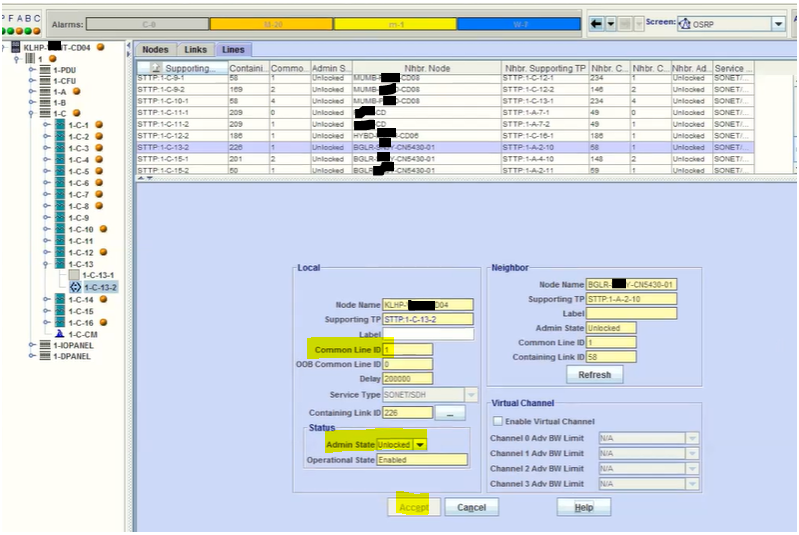Click the teal card icon for 1-C-12
Screen dimensions: 799x535
pyautogui.click(x=60, y=252)
